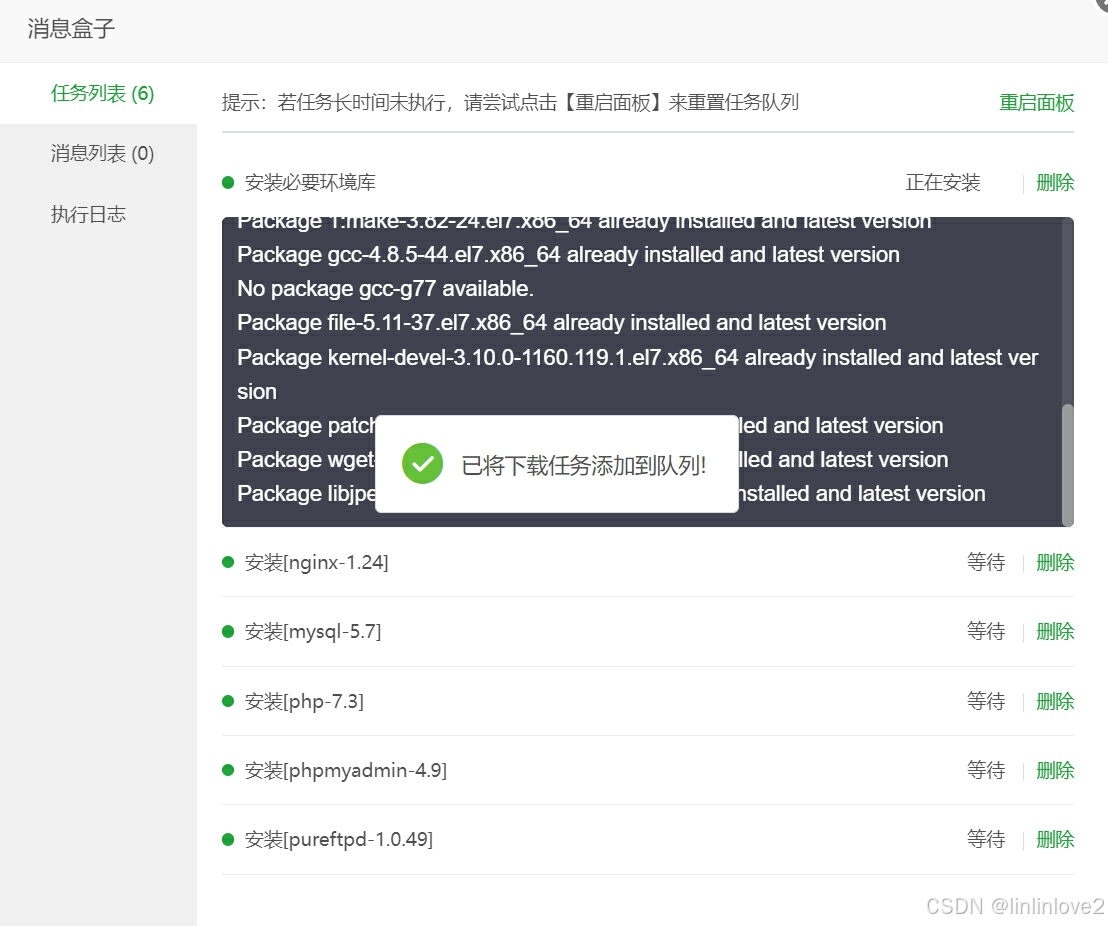Viewport: 1108px width, 926px height.
Task: Click green status dot of mysql-5.7
Action: (x=228, y=631)
